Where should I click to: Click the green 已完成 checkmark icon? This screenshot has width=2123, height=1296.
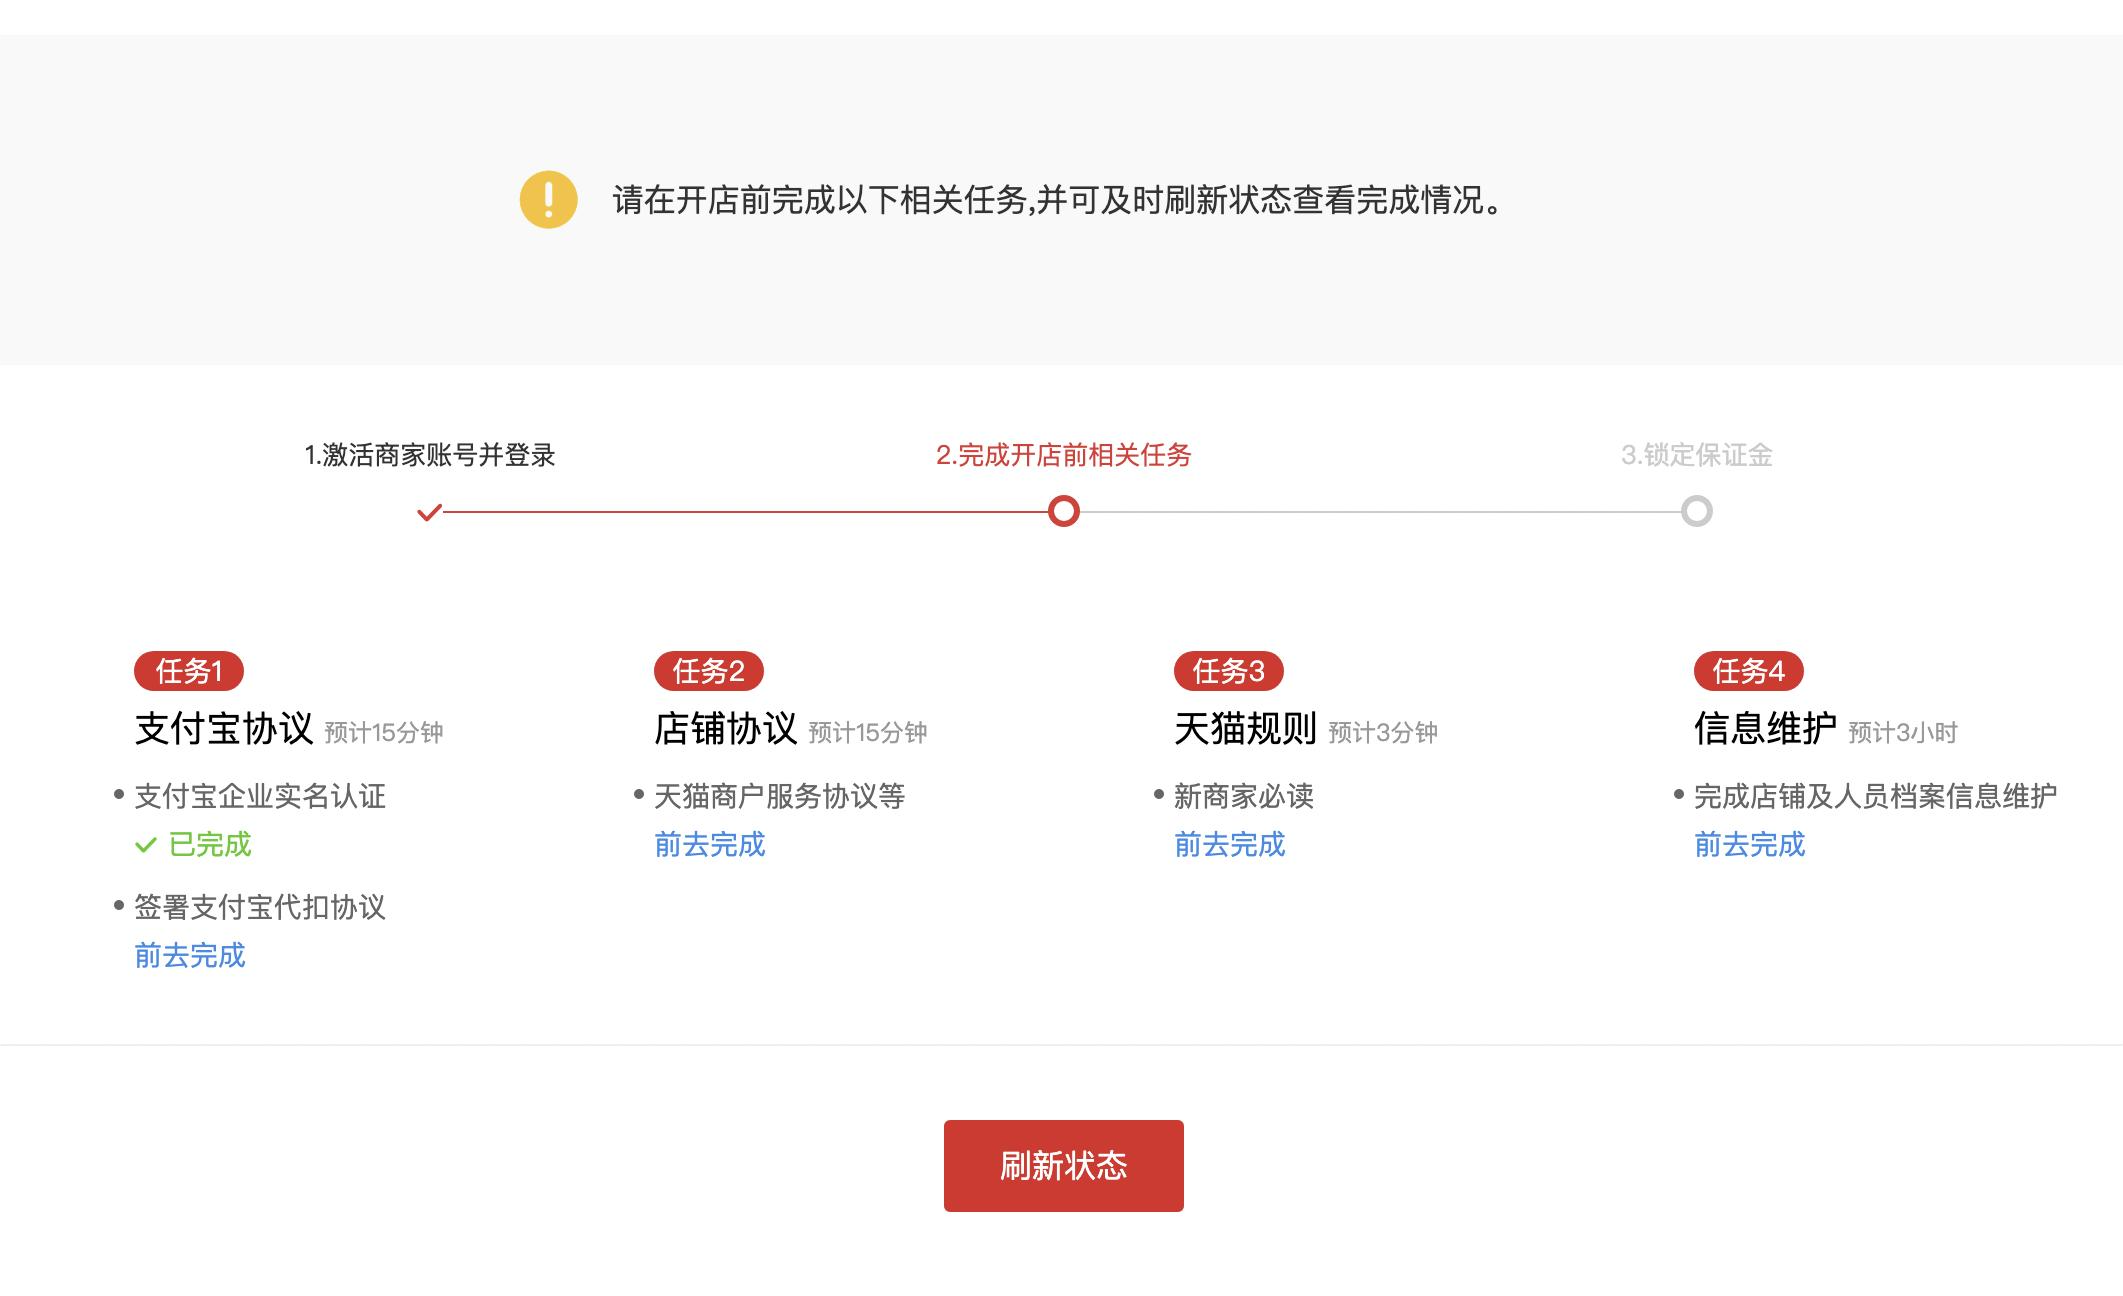click(146, 845)
